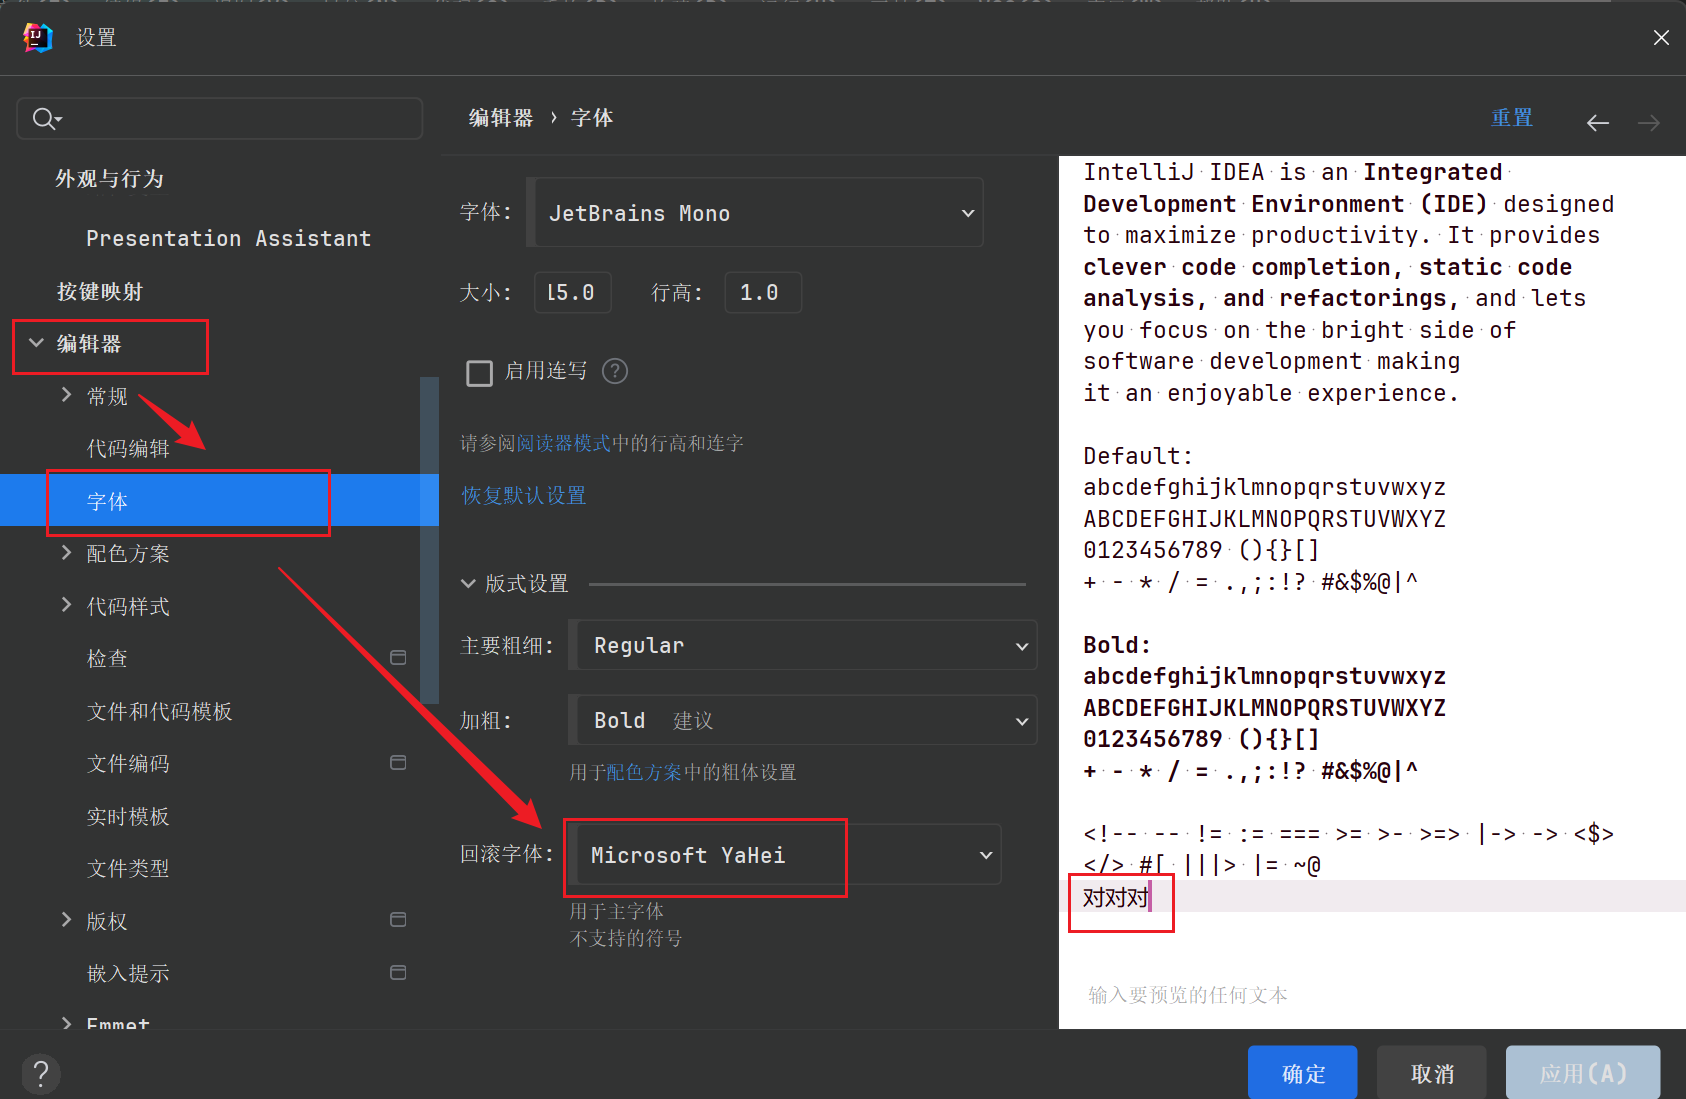
Task: Navigate forward with the right arrow
Action: (x=1649, y=122)
